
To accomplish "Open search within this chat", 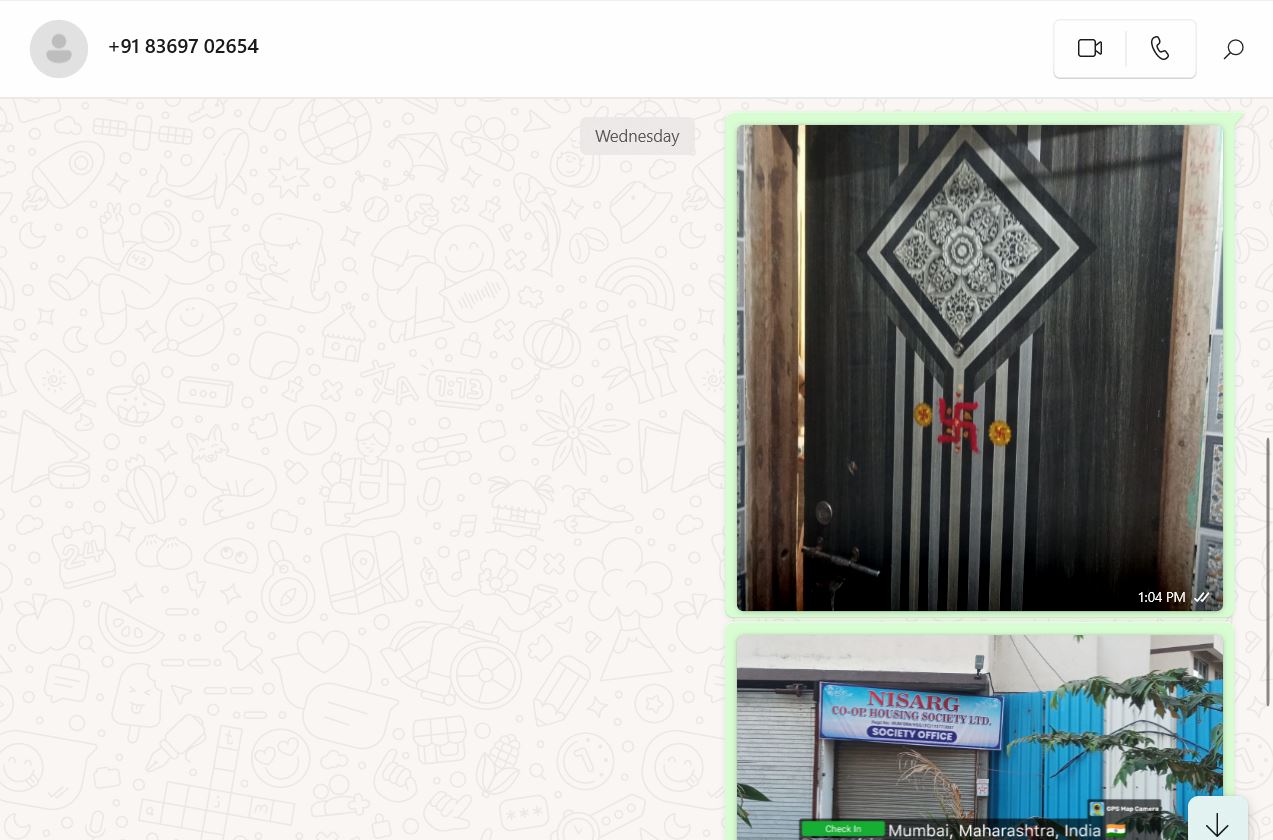I will point(1234,48).
